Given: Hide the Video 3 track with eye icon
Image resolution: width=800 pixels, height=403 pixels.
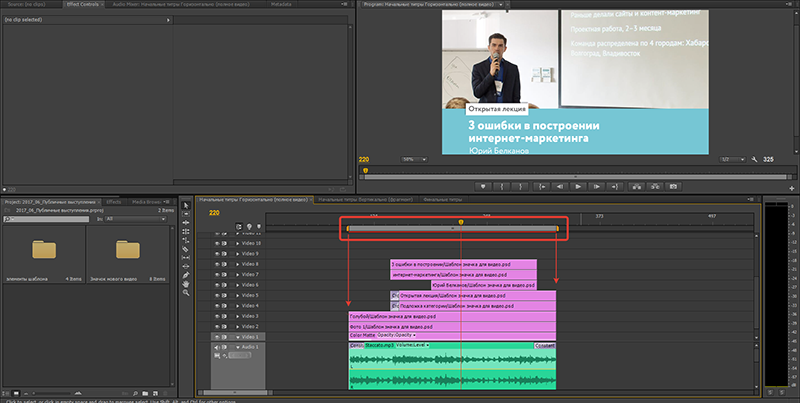Looking at the screenshot, I should [x=218, y=316].
